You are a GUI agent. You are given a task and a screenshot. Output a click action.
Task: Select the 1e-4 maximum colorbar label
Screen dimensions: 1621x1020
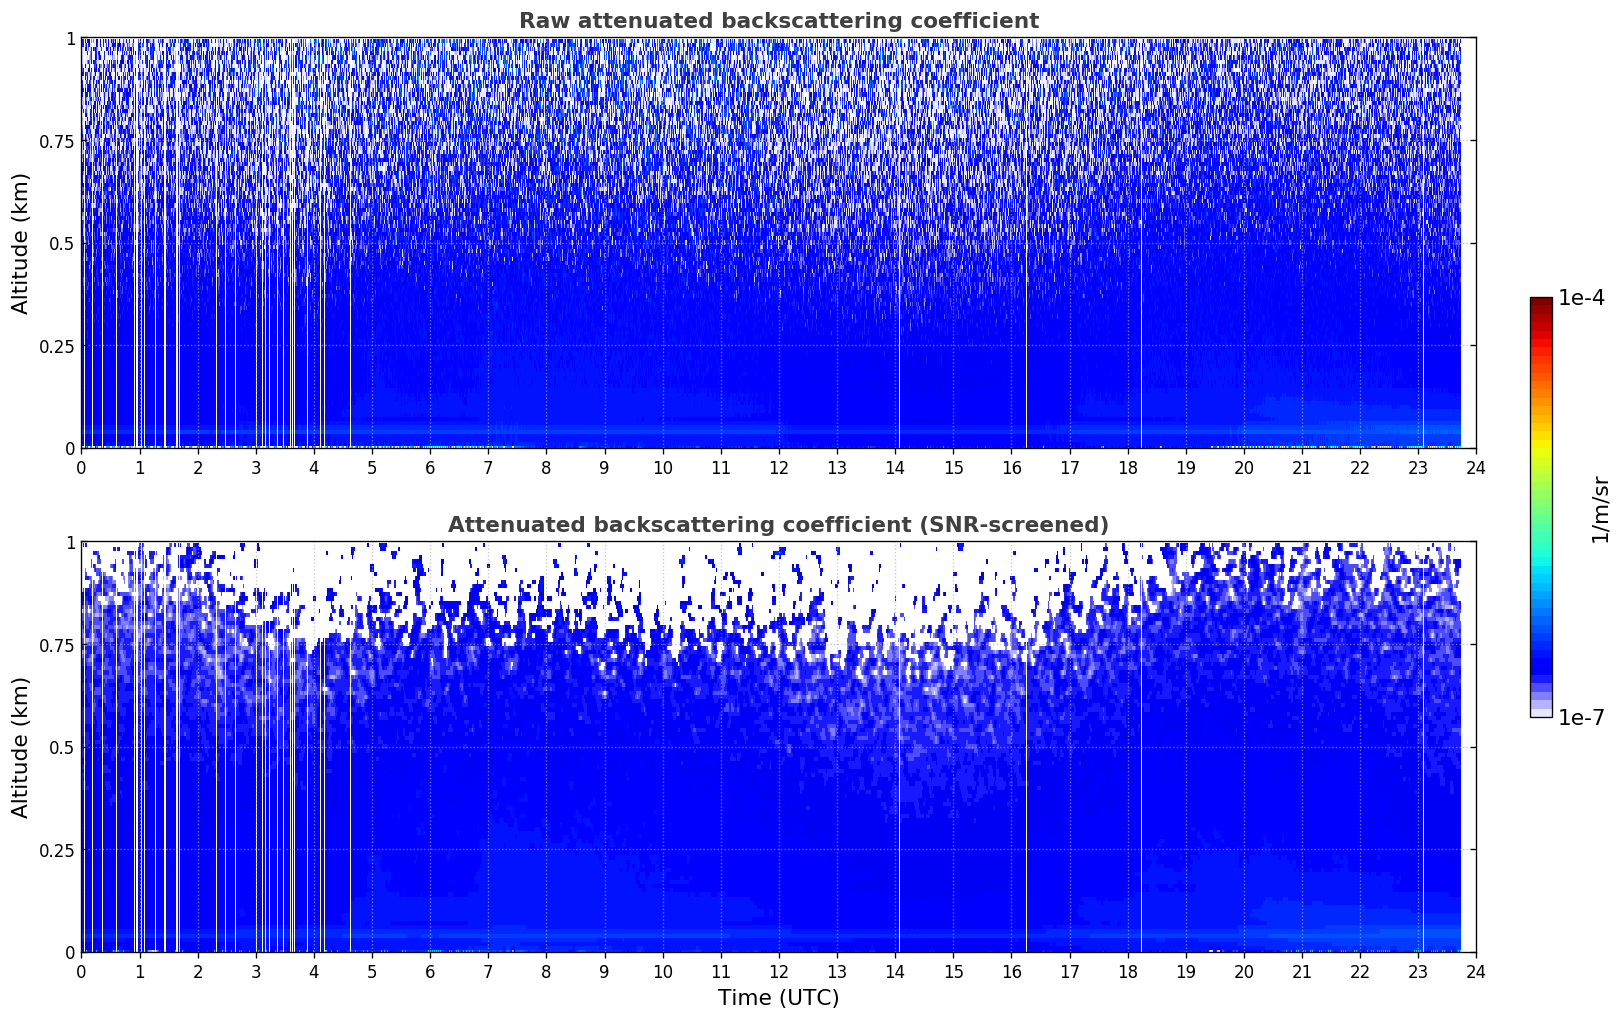tap(1581, 298)
